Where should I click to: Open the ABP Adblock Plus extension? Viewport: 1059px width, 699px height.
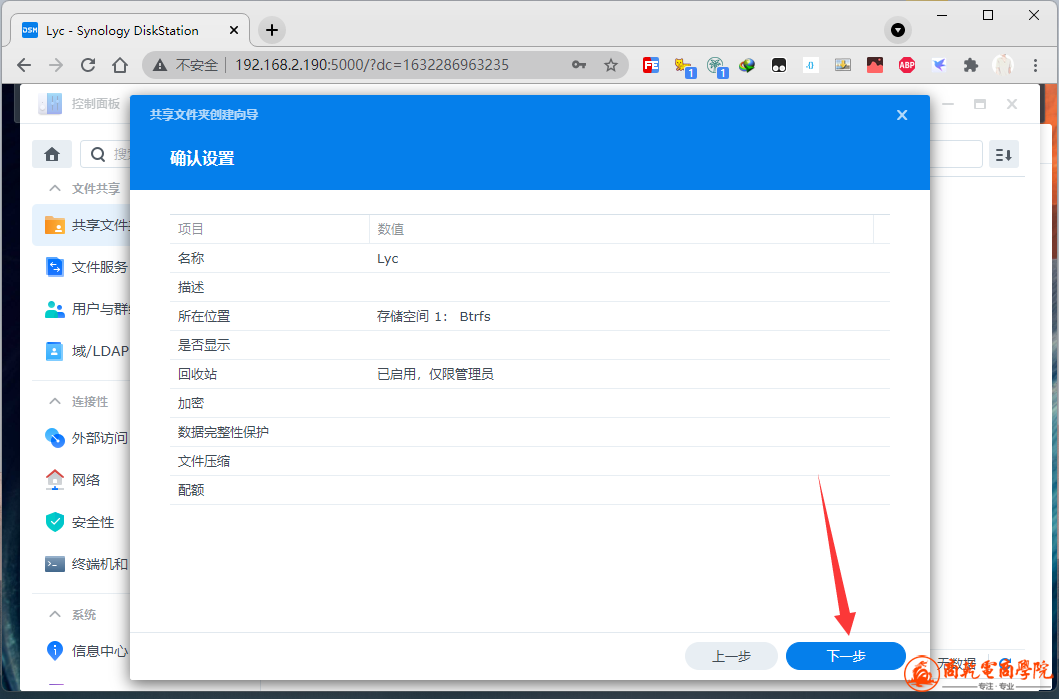[906, 65]
